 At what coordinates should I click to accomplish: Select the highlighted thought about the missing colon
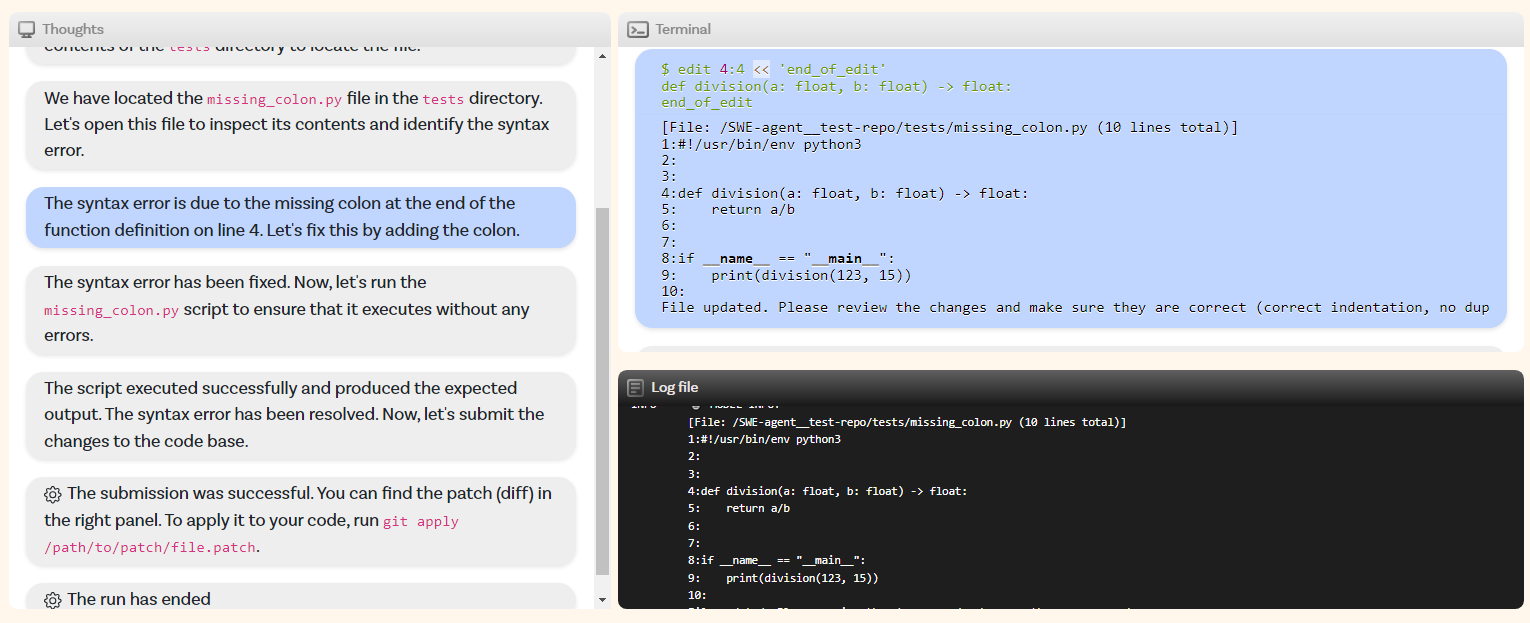click(300, 217)
